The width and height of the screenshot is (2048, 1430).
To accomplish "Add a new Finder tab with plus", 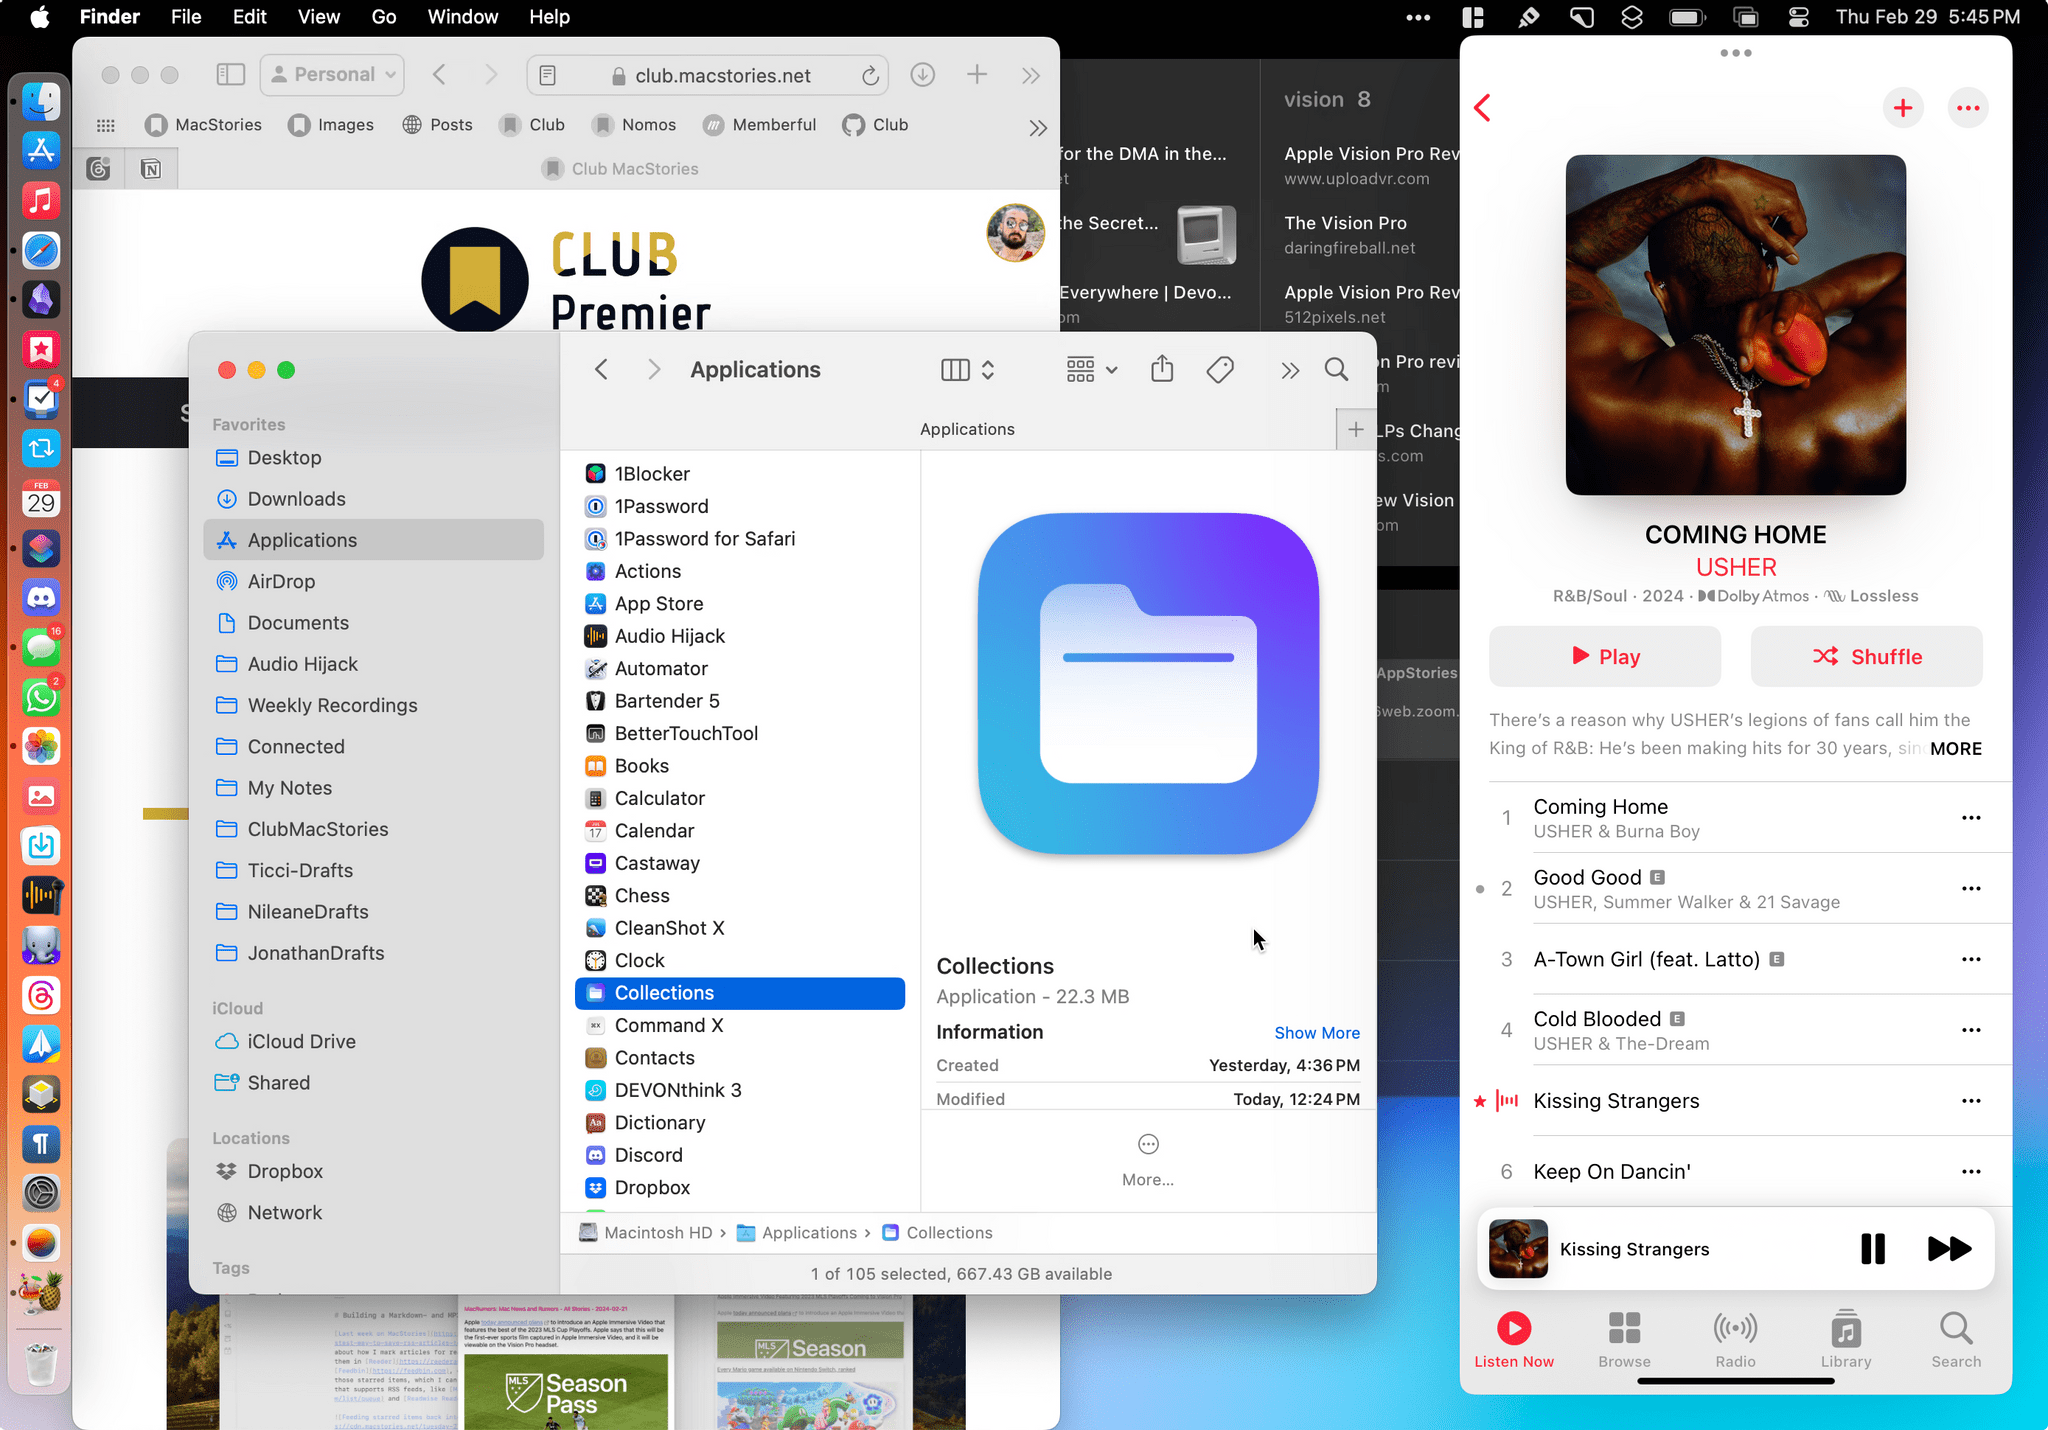I will point(1356,429).
